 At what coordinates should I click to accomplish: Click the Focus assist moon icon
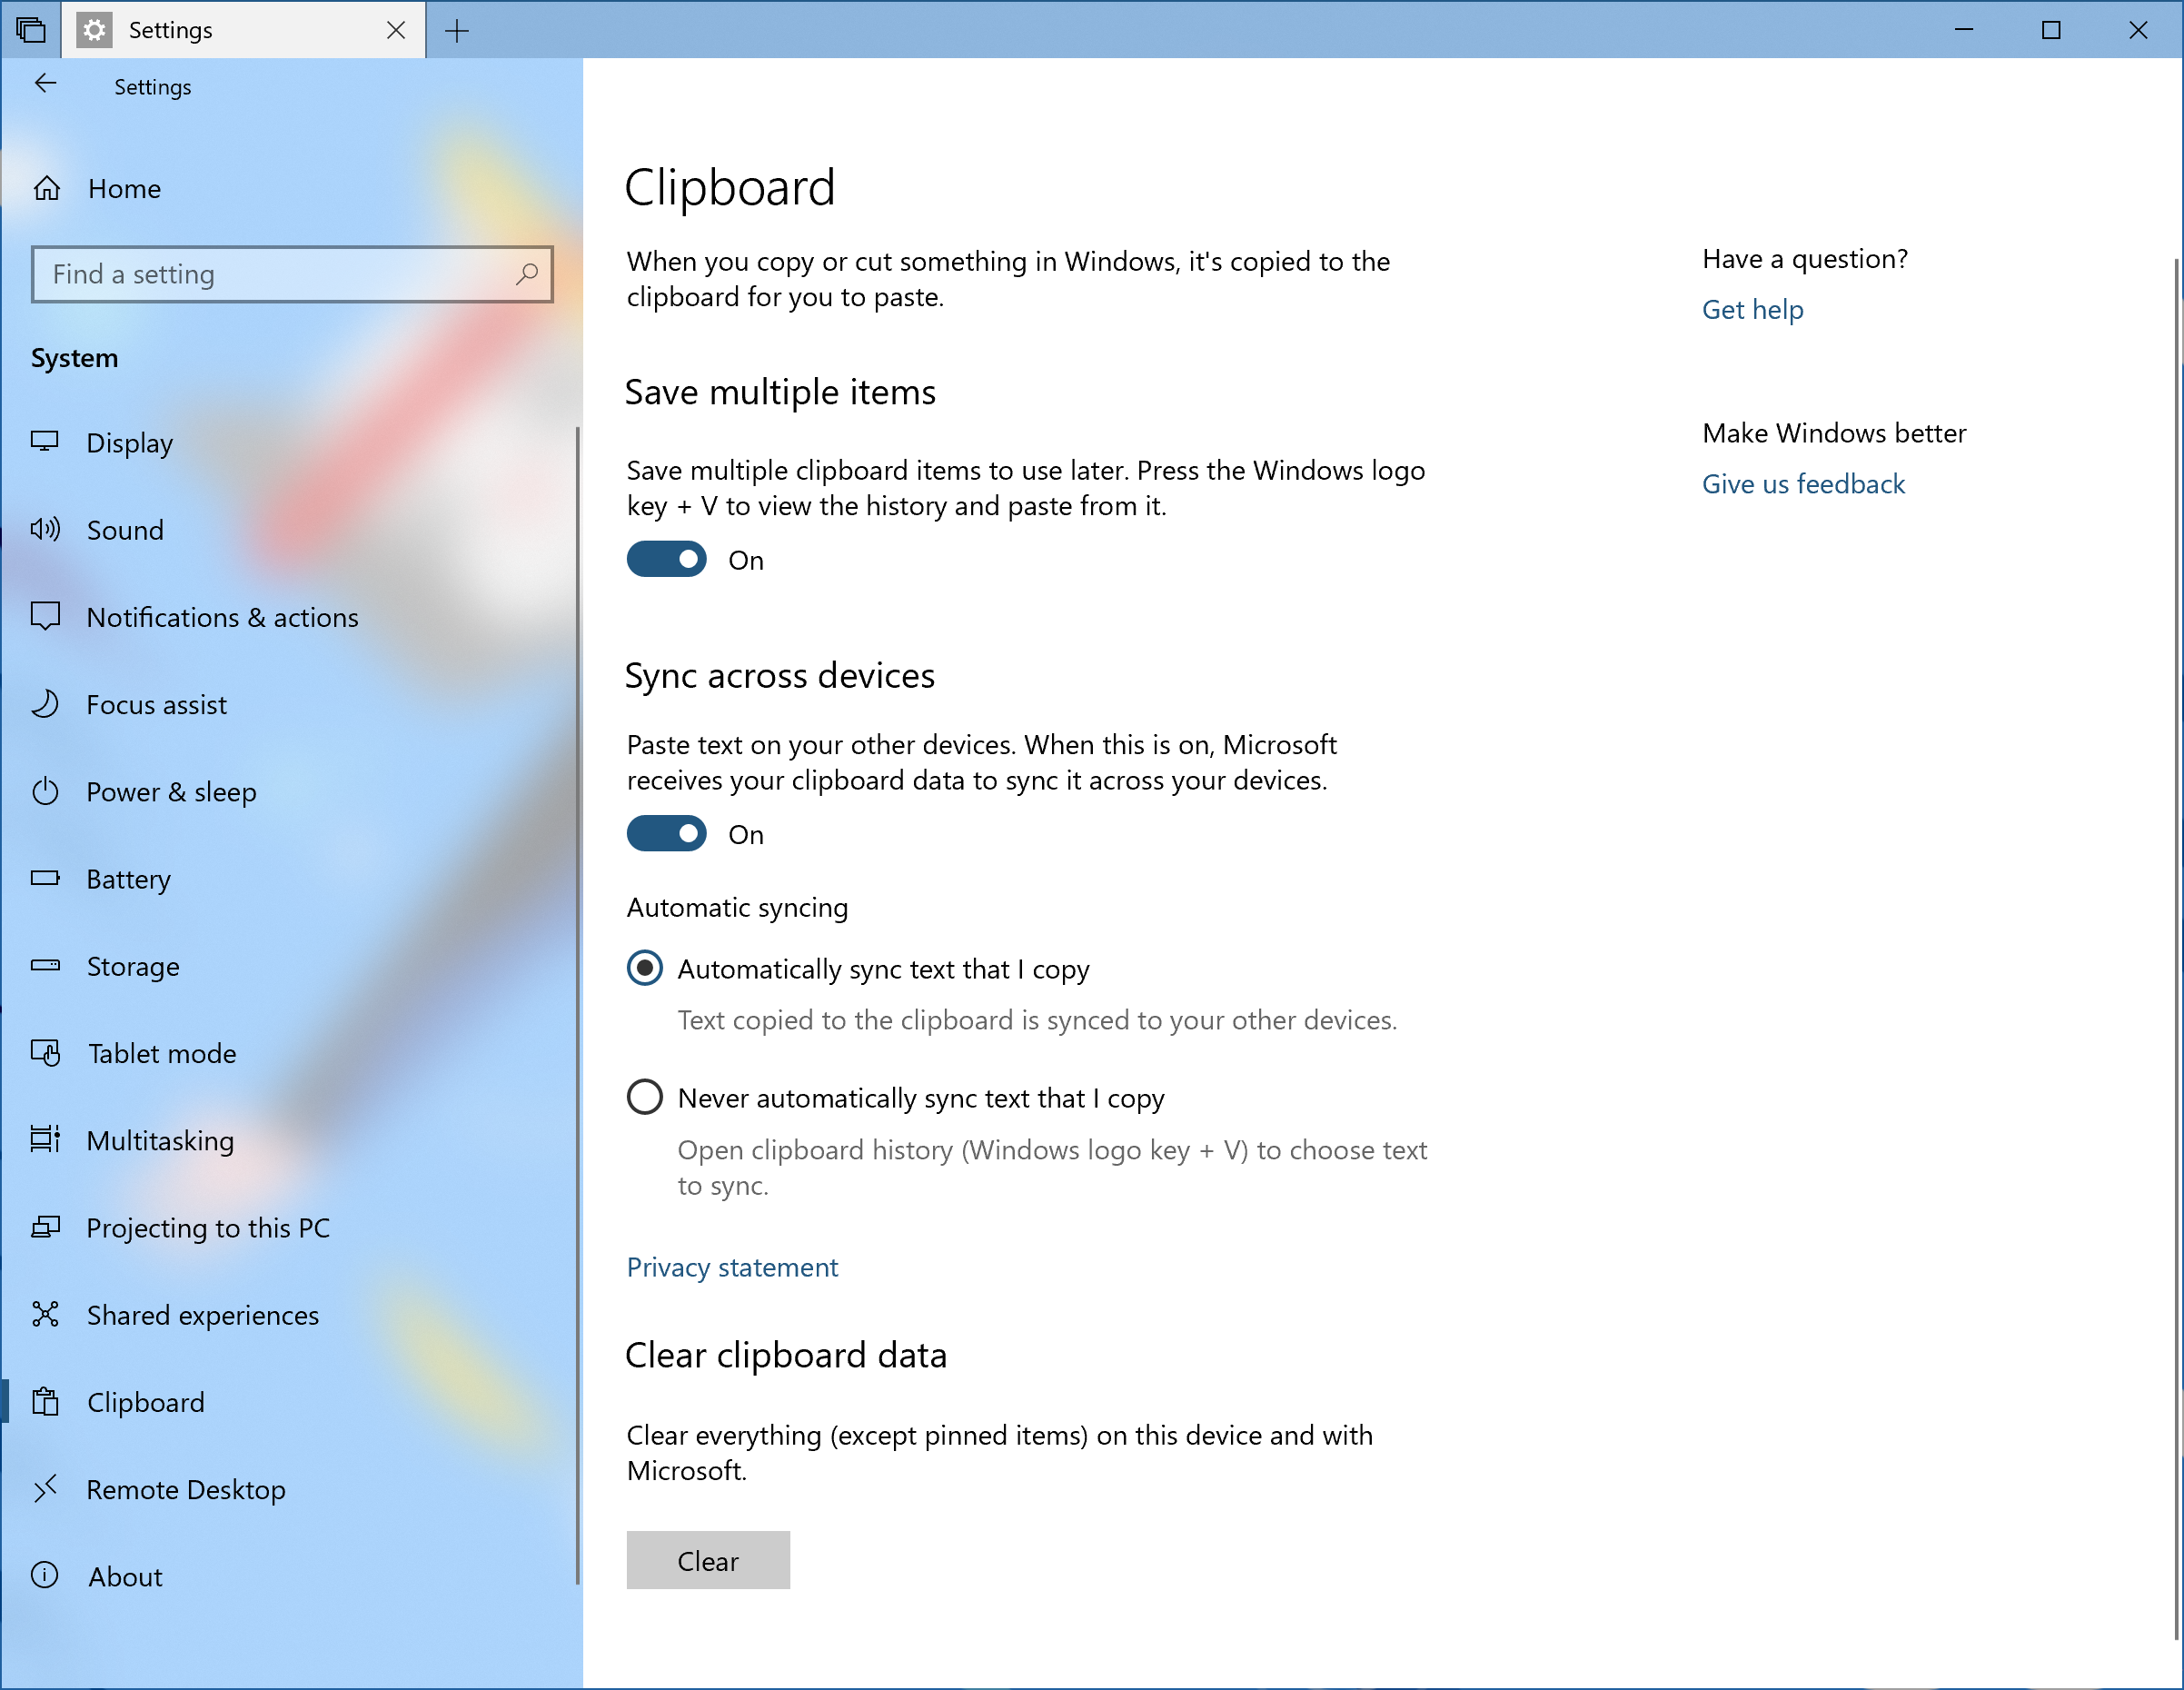pos(46,704)
